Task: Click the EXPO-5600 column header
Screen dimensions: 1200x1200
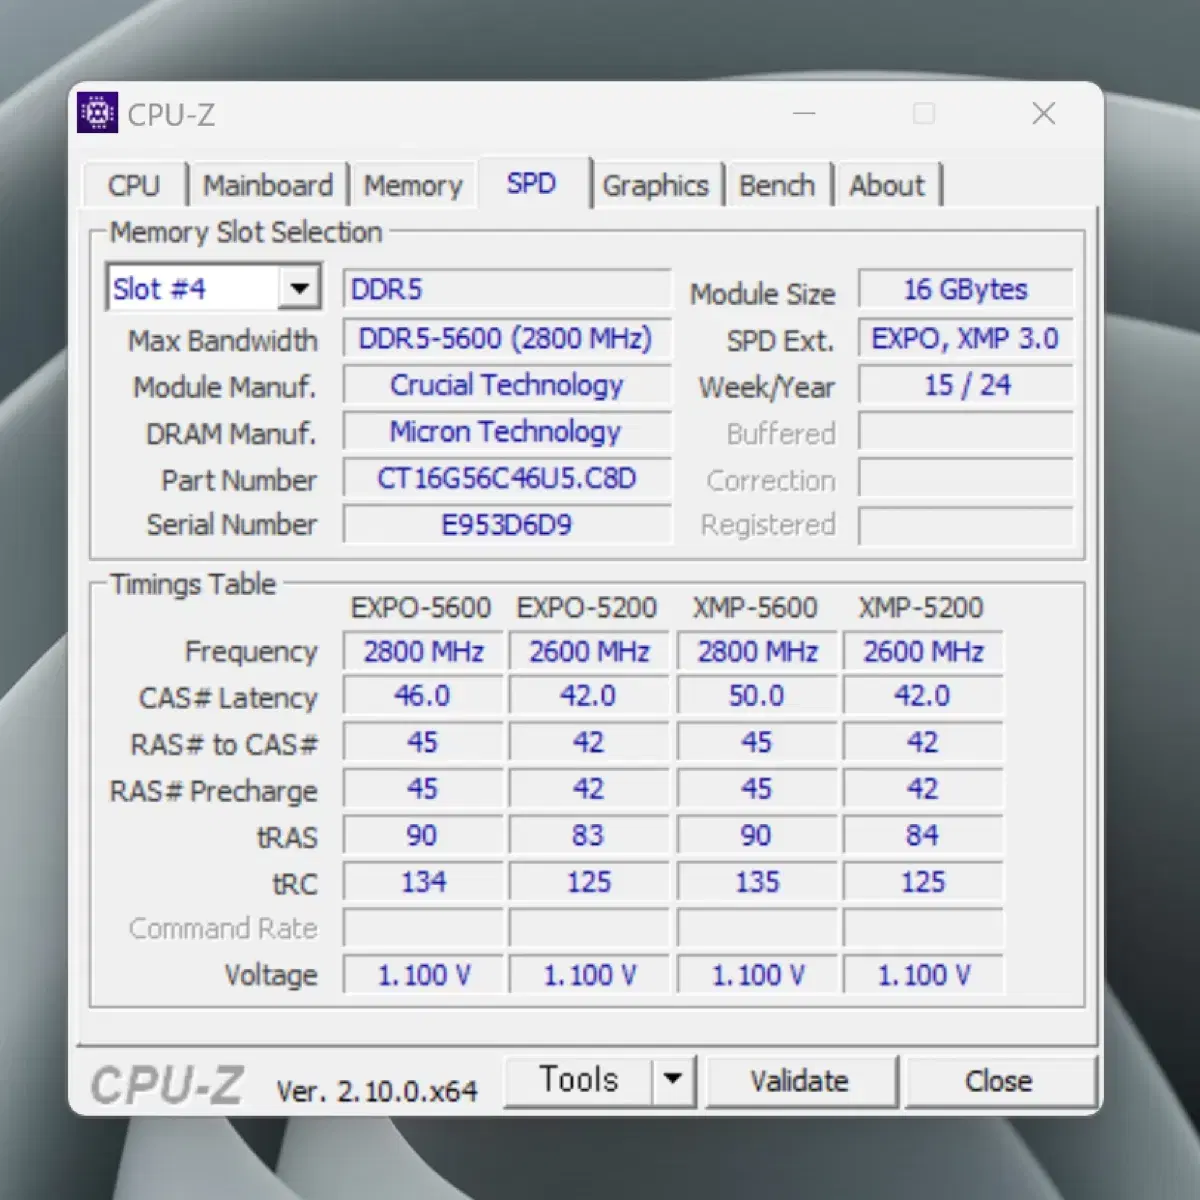Action: coord(421,608)
